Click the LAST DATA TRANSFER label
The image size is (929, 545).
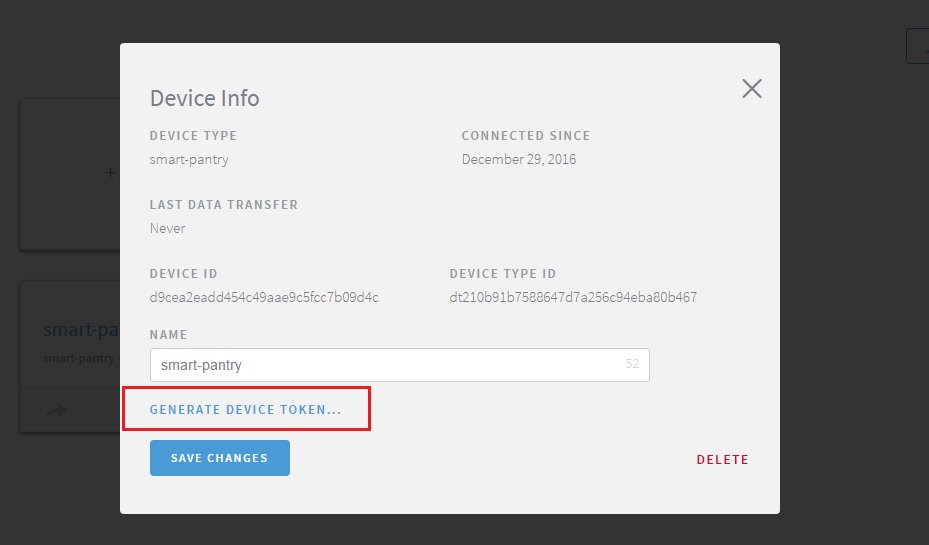pos(223,205)
